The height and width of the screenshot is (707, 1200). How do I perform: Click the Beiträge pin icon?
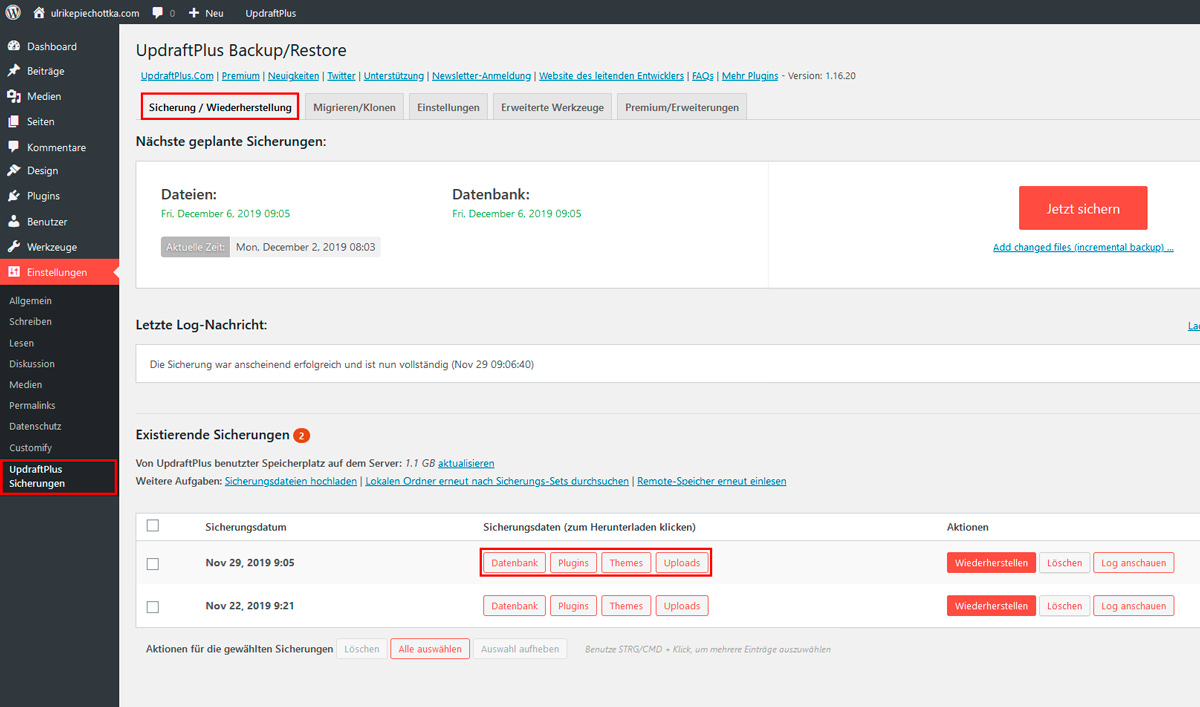coord(14,71)
